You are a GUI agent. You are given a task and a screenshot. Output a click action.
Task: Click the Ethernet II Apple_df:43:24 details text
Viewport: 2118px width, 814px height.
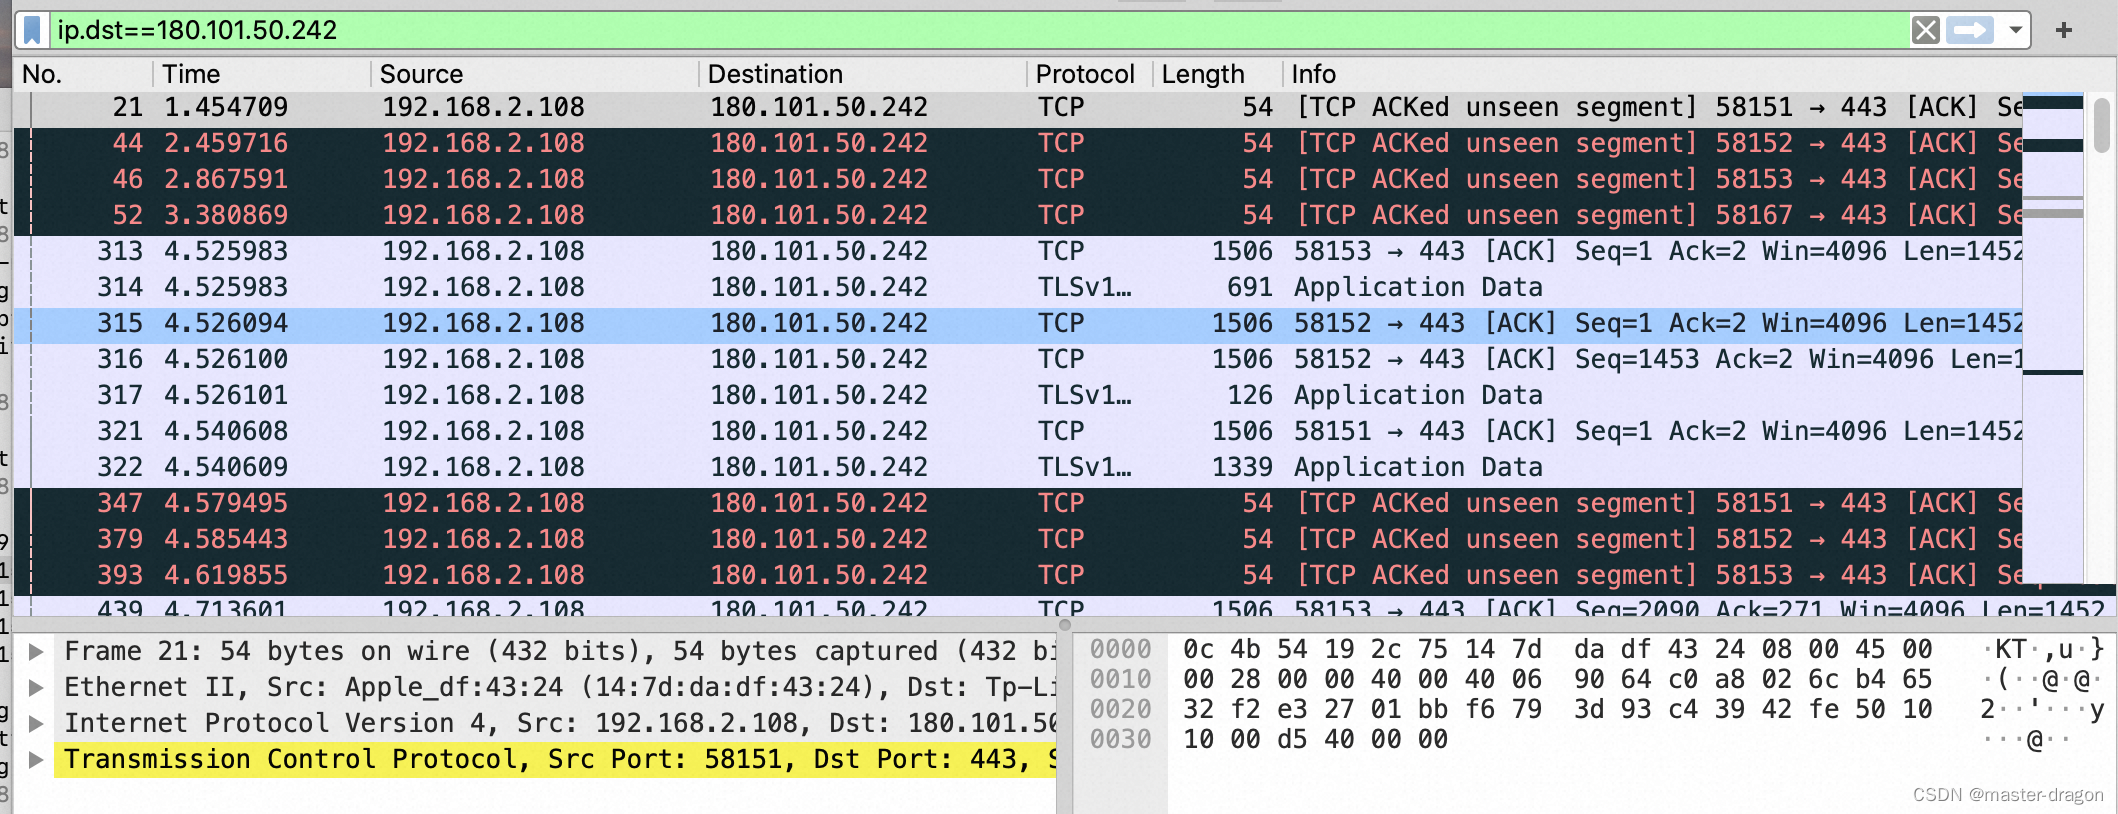pyautogui.click(x=560, y=688)
